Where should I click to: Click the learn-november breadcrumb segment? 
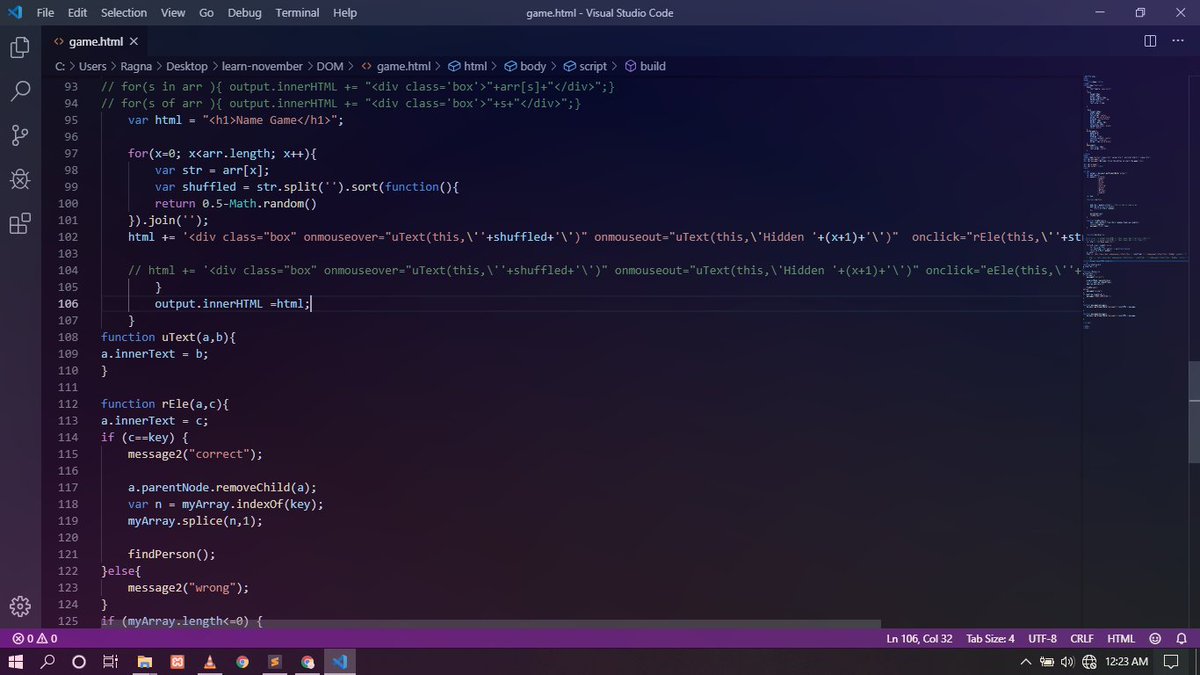click(262, 66)
